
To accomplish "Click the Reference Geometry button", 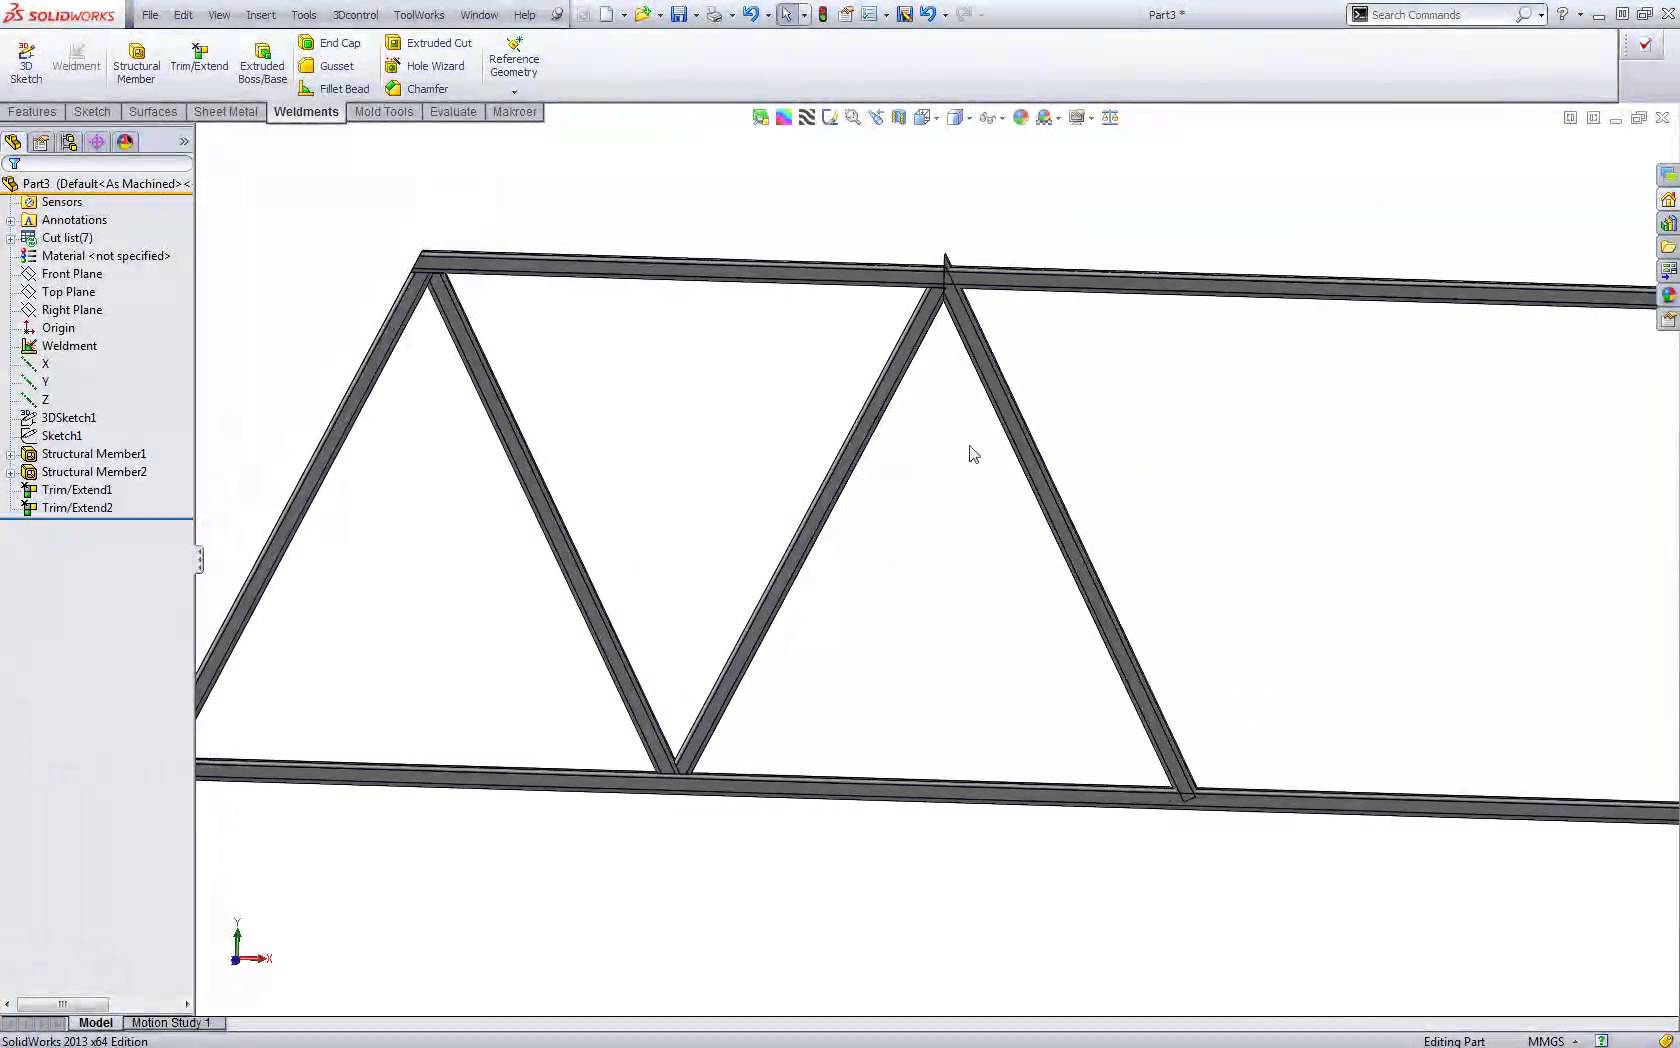I will click(x=513, y=58).
